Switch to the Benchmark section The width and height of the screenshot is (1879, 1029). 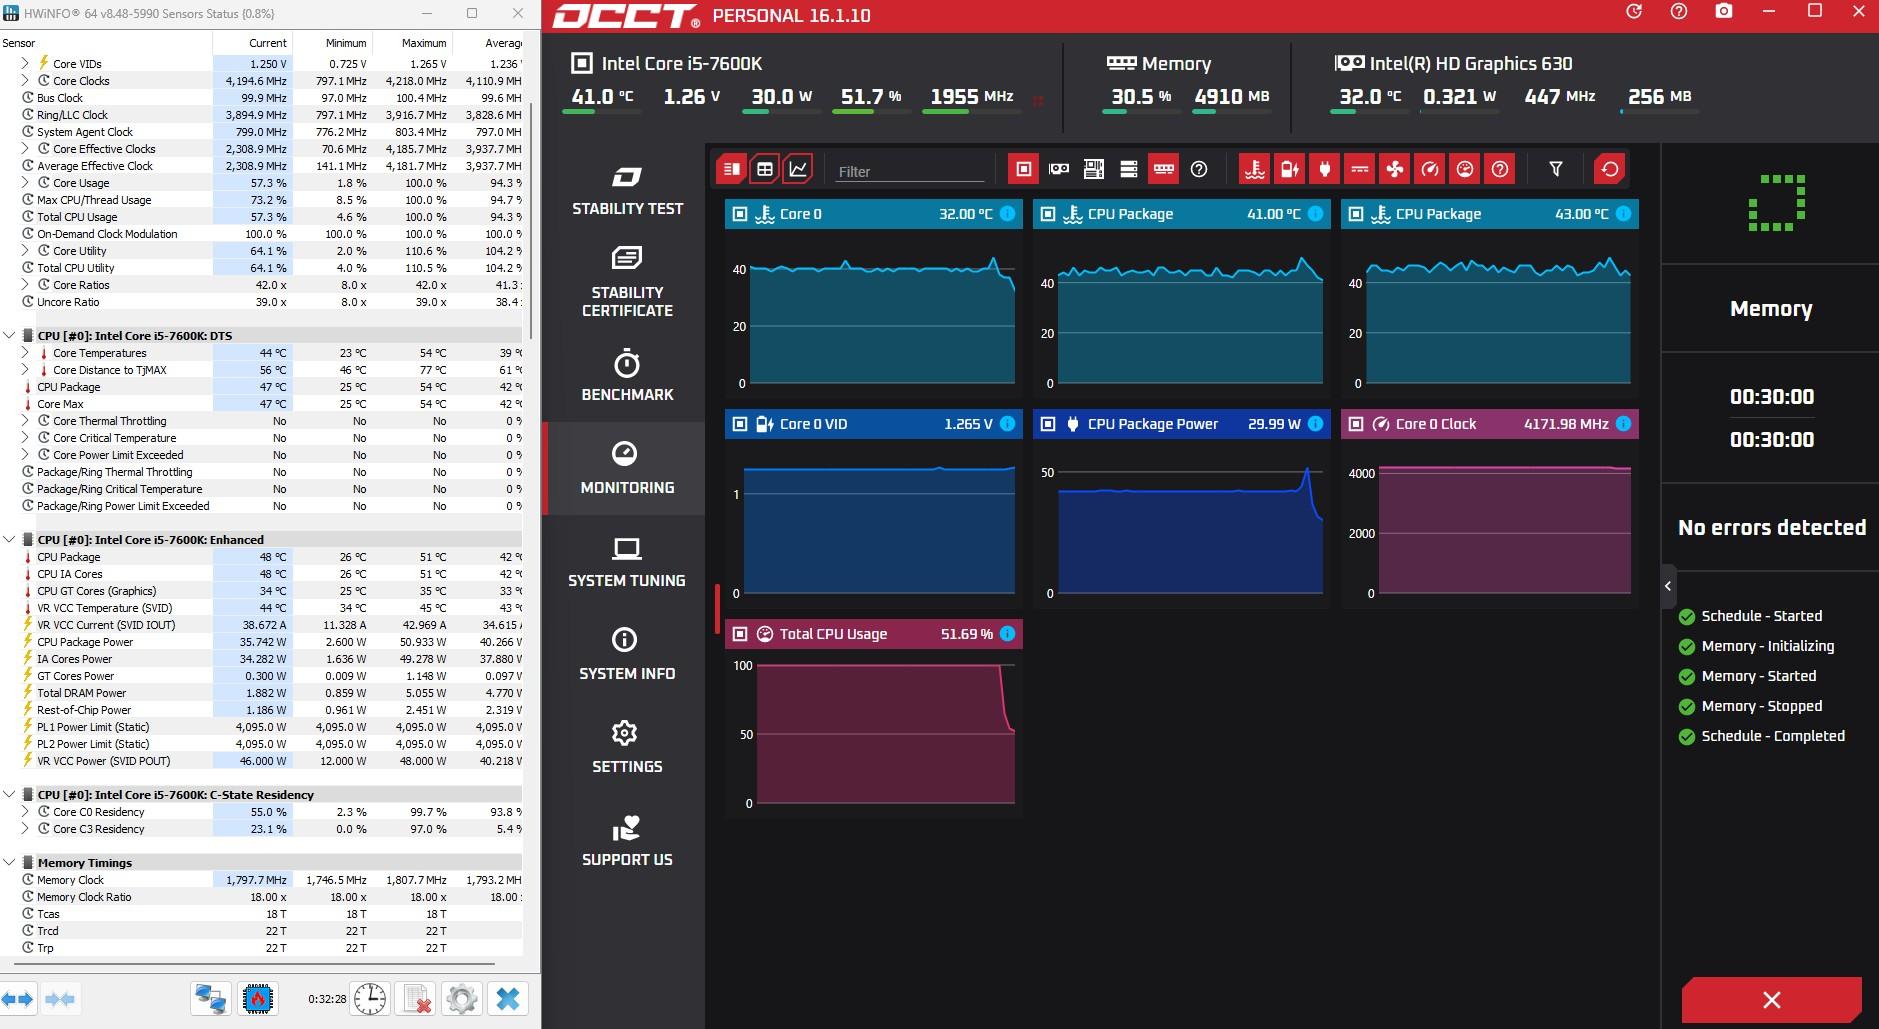click(627, 376)
